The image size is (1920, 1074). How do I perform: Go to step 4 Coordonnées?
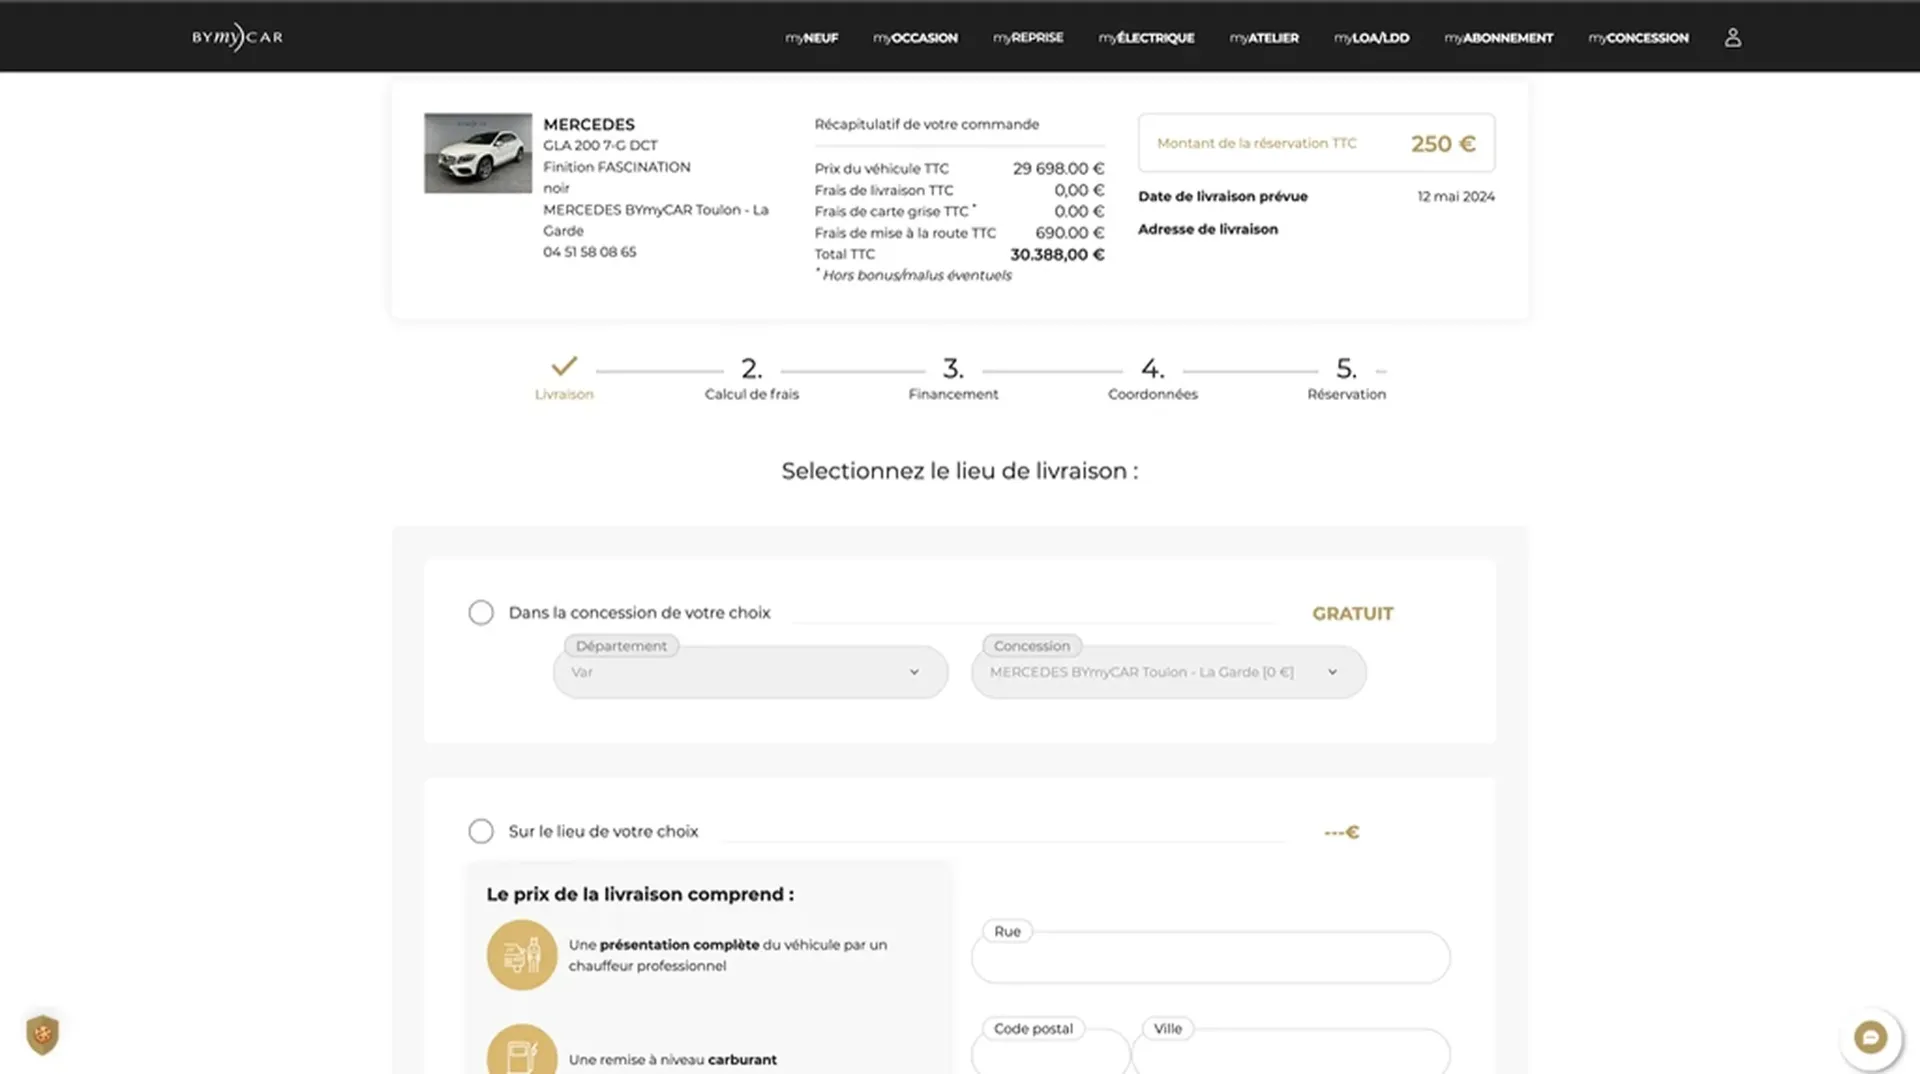[x=1152, y=379]
